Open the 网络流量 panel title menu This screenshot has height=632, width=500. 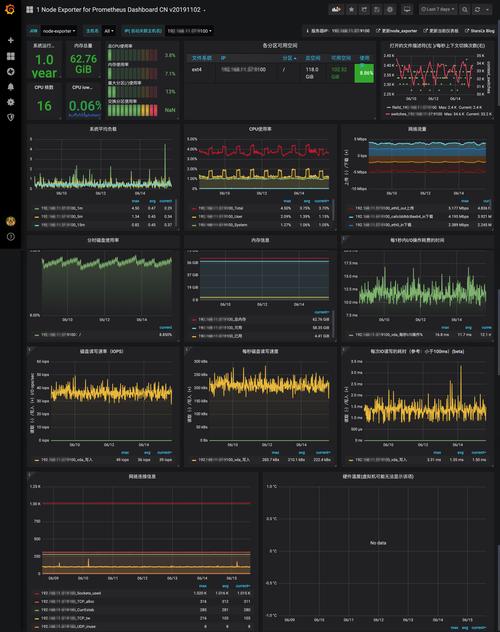[x=417, y=129]
